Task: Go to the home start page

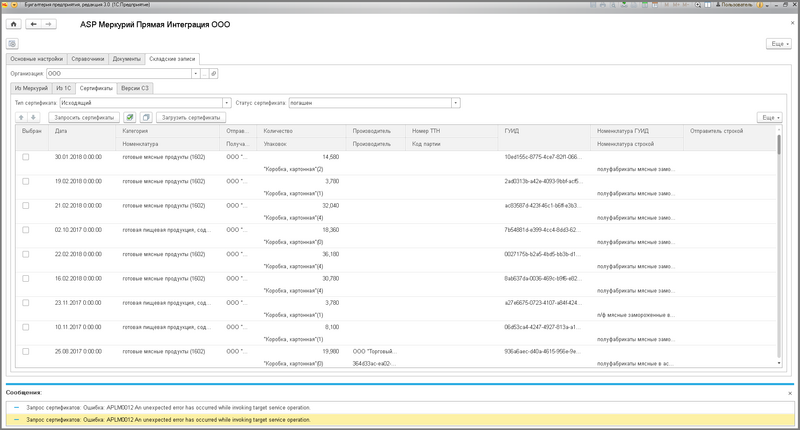Action: click(14, 24)
